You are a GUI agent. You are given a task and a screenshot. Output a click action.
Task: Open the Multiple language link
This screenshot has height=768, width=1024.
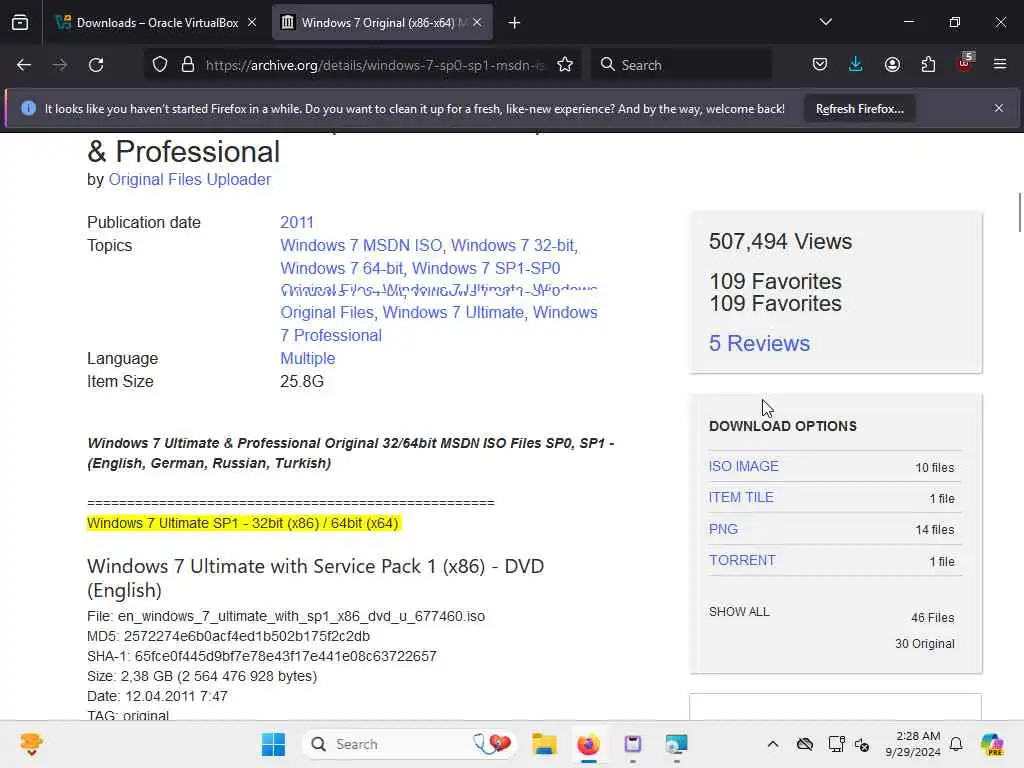(308, 359)
